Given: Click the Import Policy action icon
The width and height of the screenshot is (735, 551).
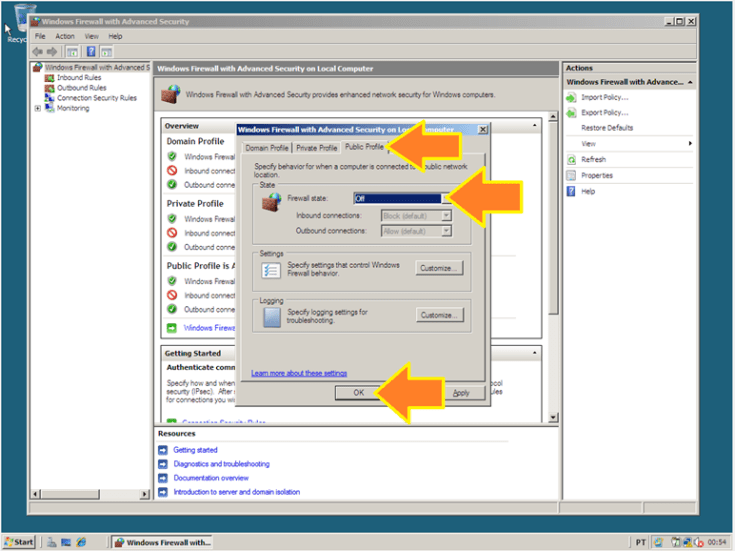Looking at the screenshot, I should (x=571, y=97).
